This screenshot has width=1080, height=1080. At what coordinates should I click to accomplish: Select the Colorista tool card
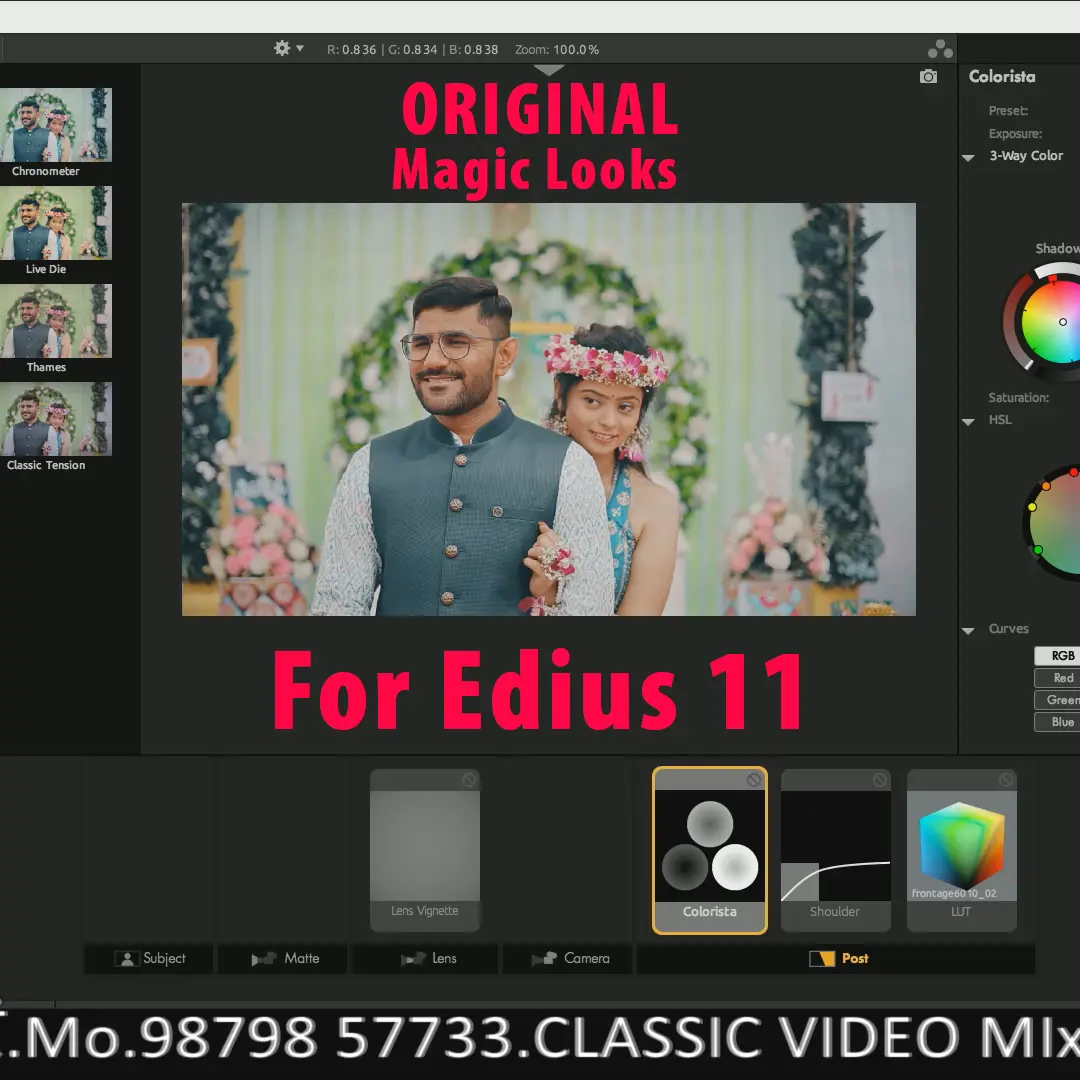pyautogui.click(x=709, y=850)
